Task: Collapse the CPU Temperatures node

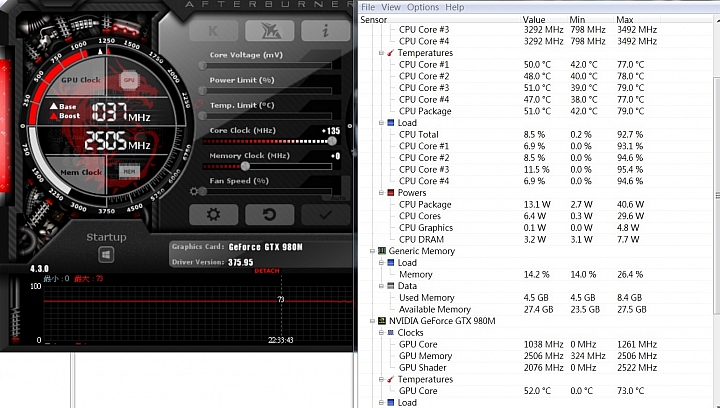Action: (381, 53)
